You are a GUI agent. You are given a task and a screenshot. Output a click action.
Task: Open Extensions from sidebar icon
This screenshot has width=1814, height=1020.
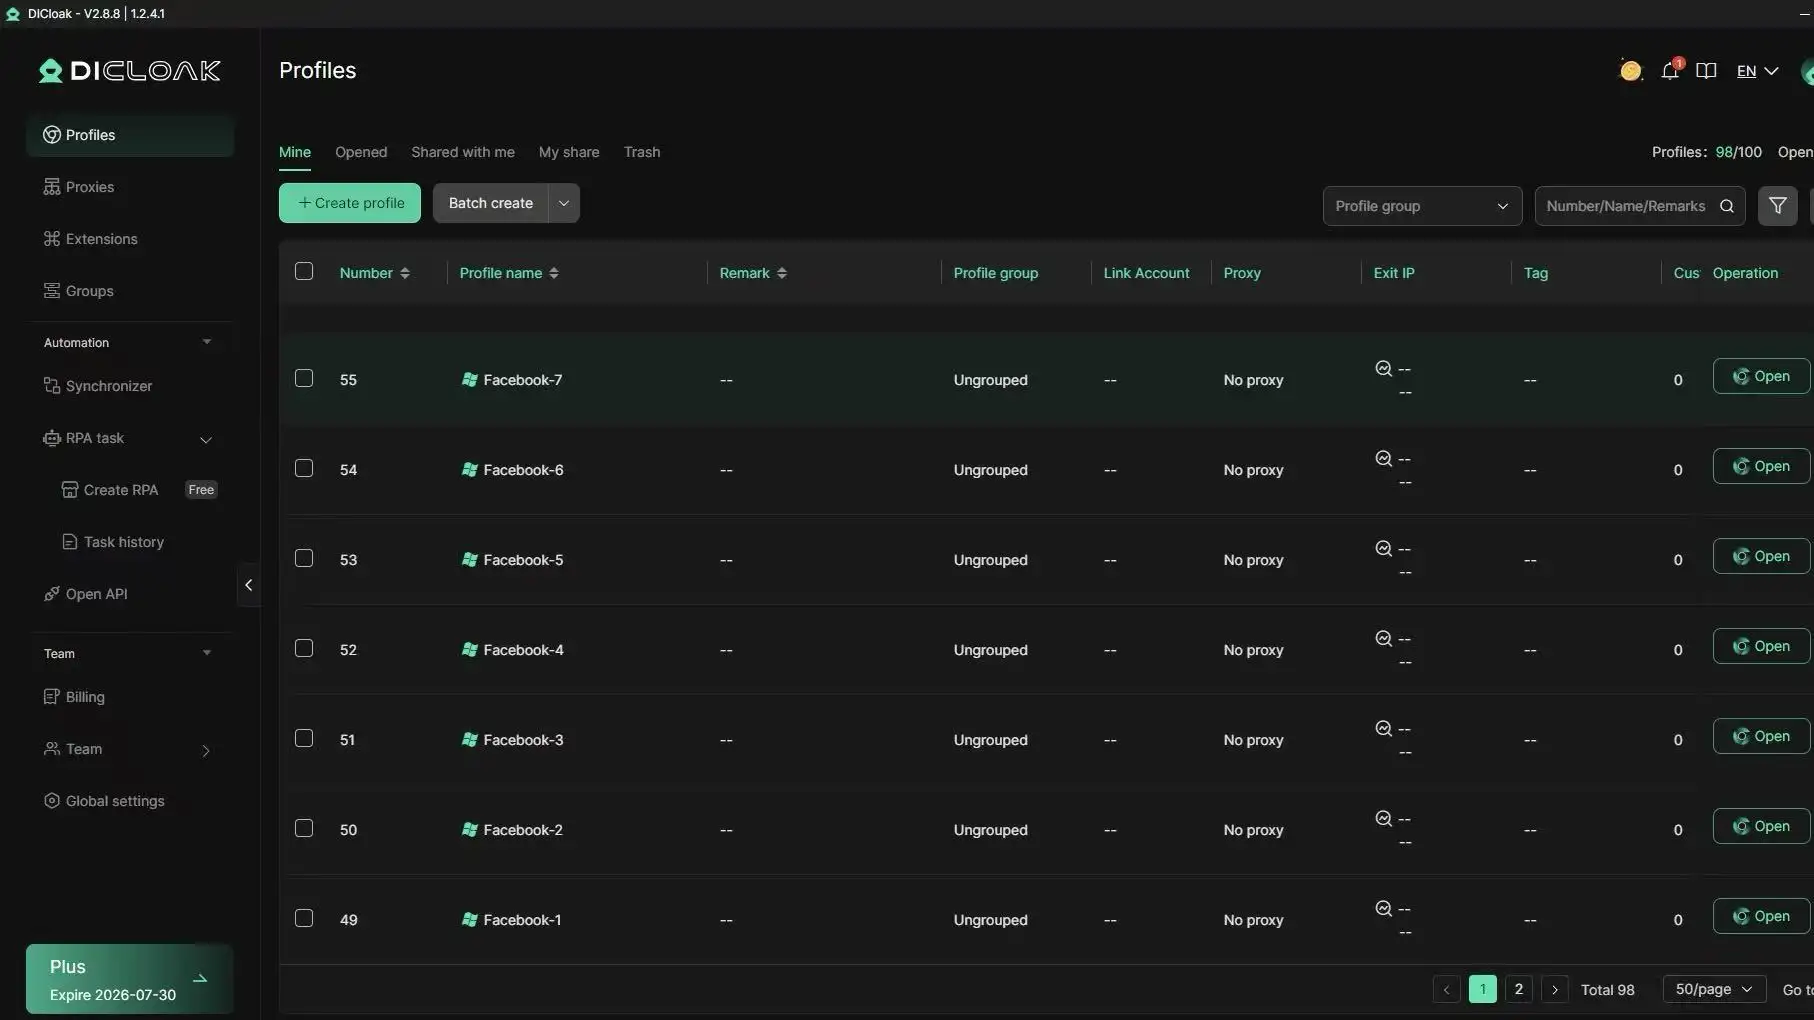coord(52,239)
